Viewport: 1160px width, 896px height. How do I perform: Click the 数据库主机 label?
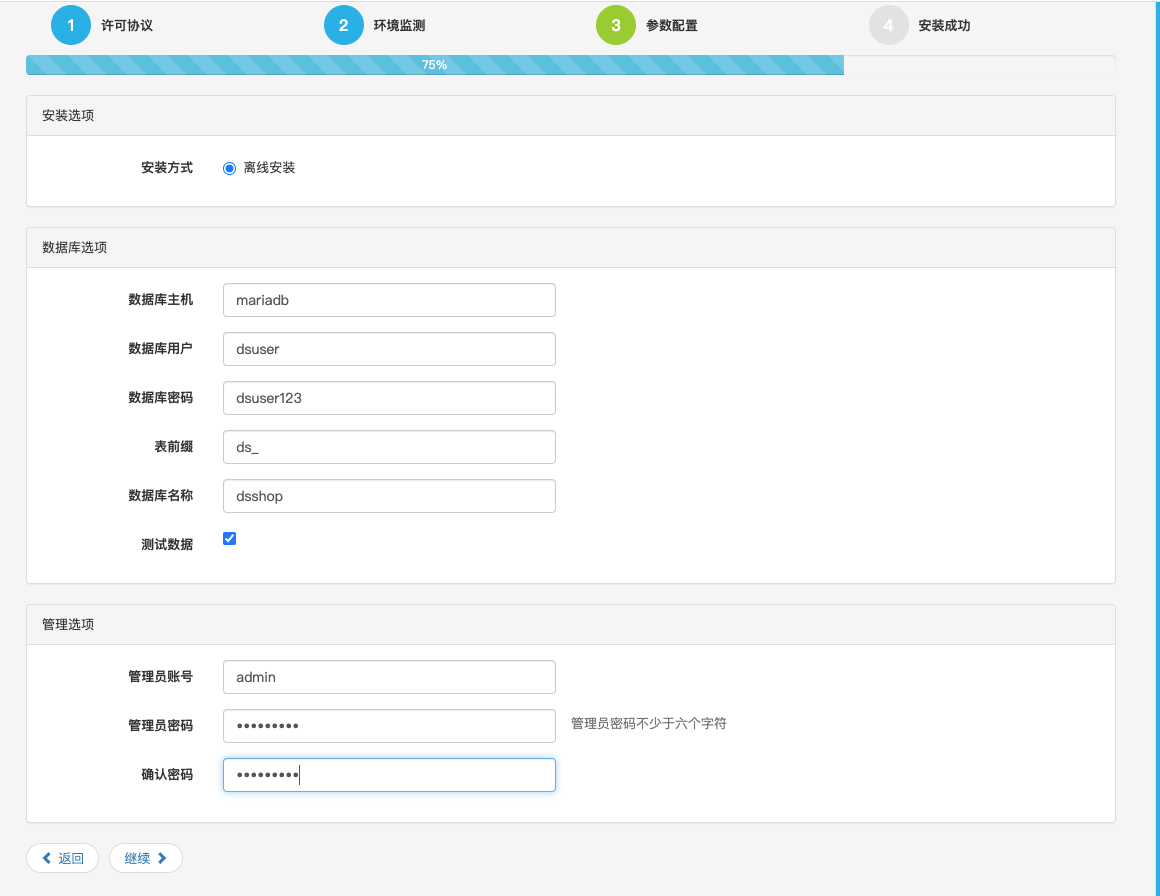[x=161, y=300]
